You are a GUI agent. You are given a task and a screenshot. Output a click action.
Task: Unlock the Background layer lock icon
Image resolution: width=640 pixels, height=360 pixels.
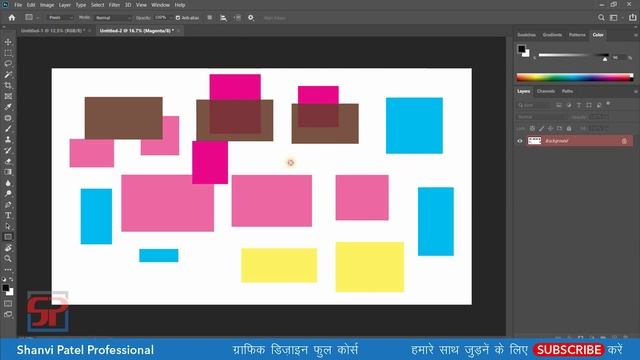pyautogui.click(x=624, y=141)
